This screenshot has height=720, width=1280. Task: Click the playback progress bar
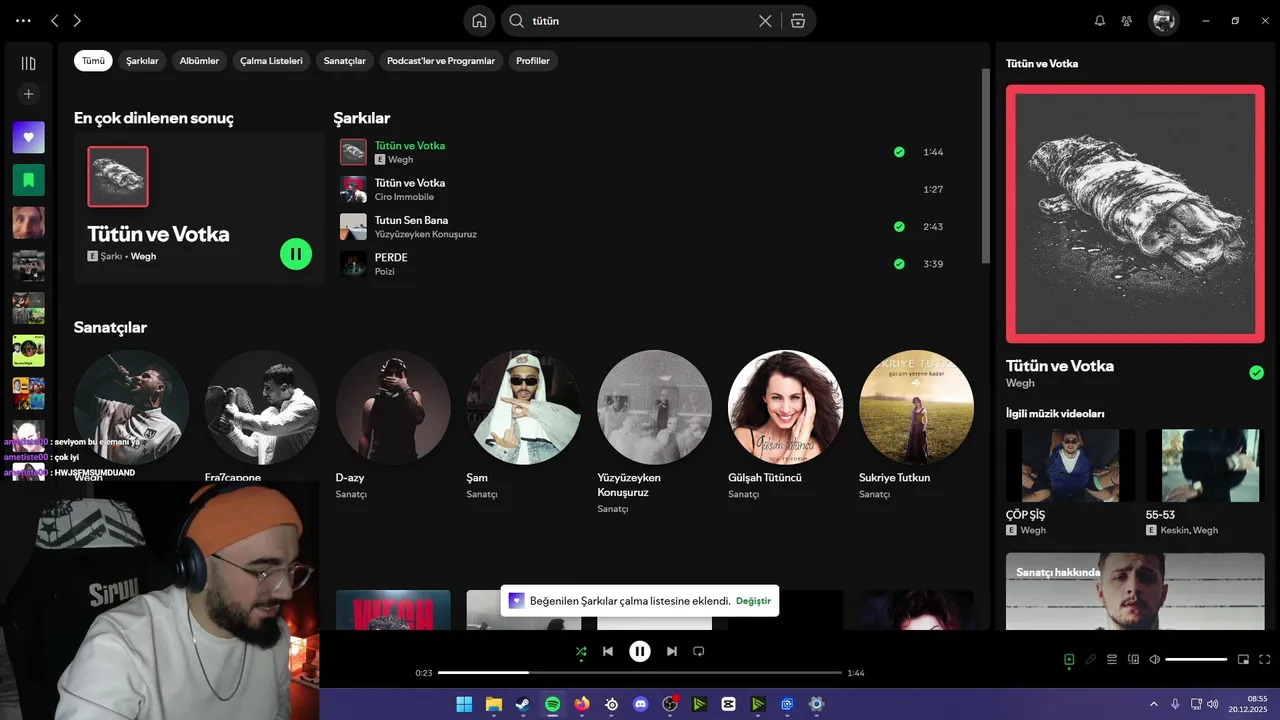pos(640,673)
